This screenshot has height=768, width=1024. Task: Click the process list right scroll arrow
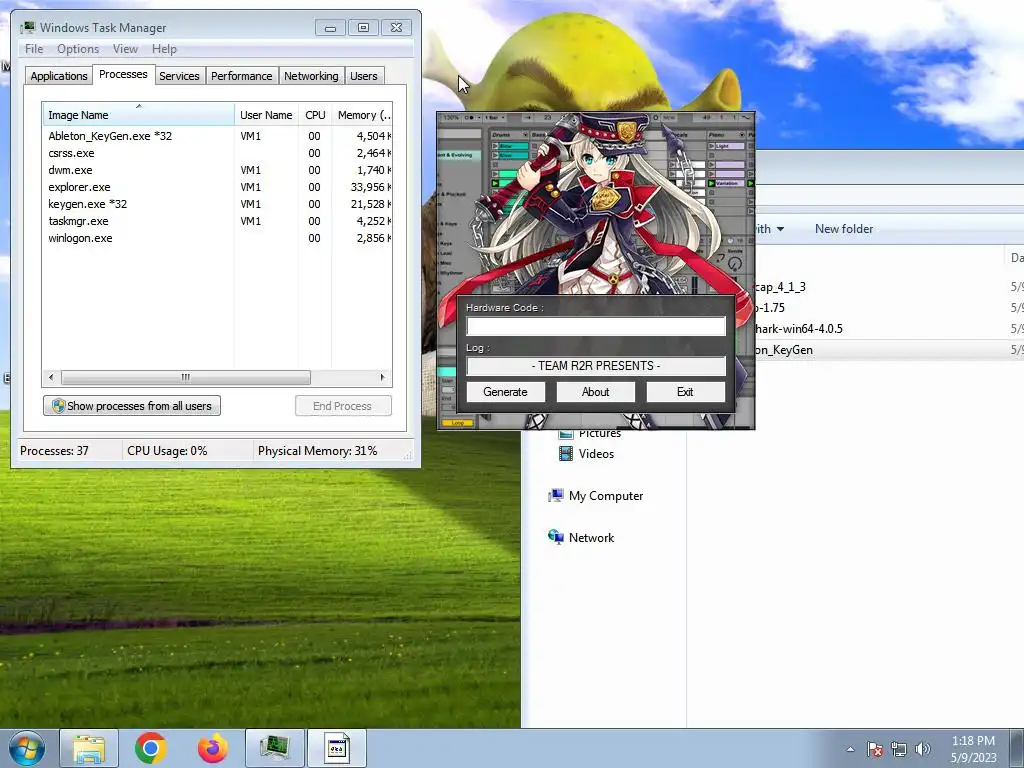(x=383, y=377)
